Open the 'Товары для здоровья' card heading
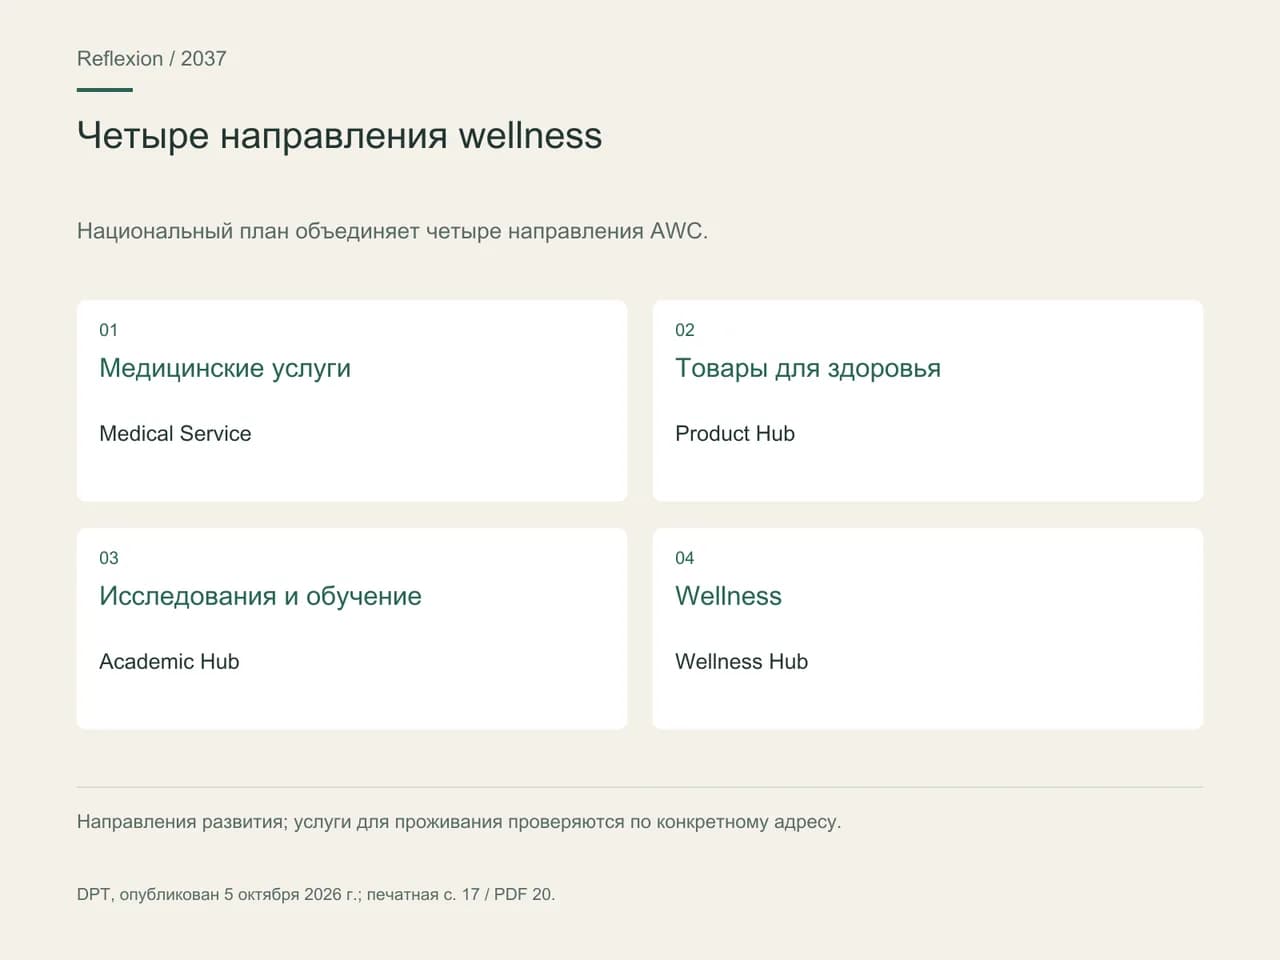 (808, 369)
